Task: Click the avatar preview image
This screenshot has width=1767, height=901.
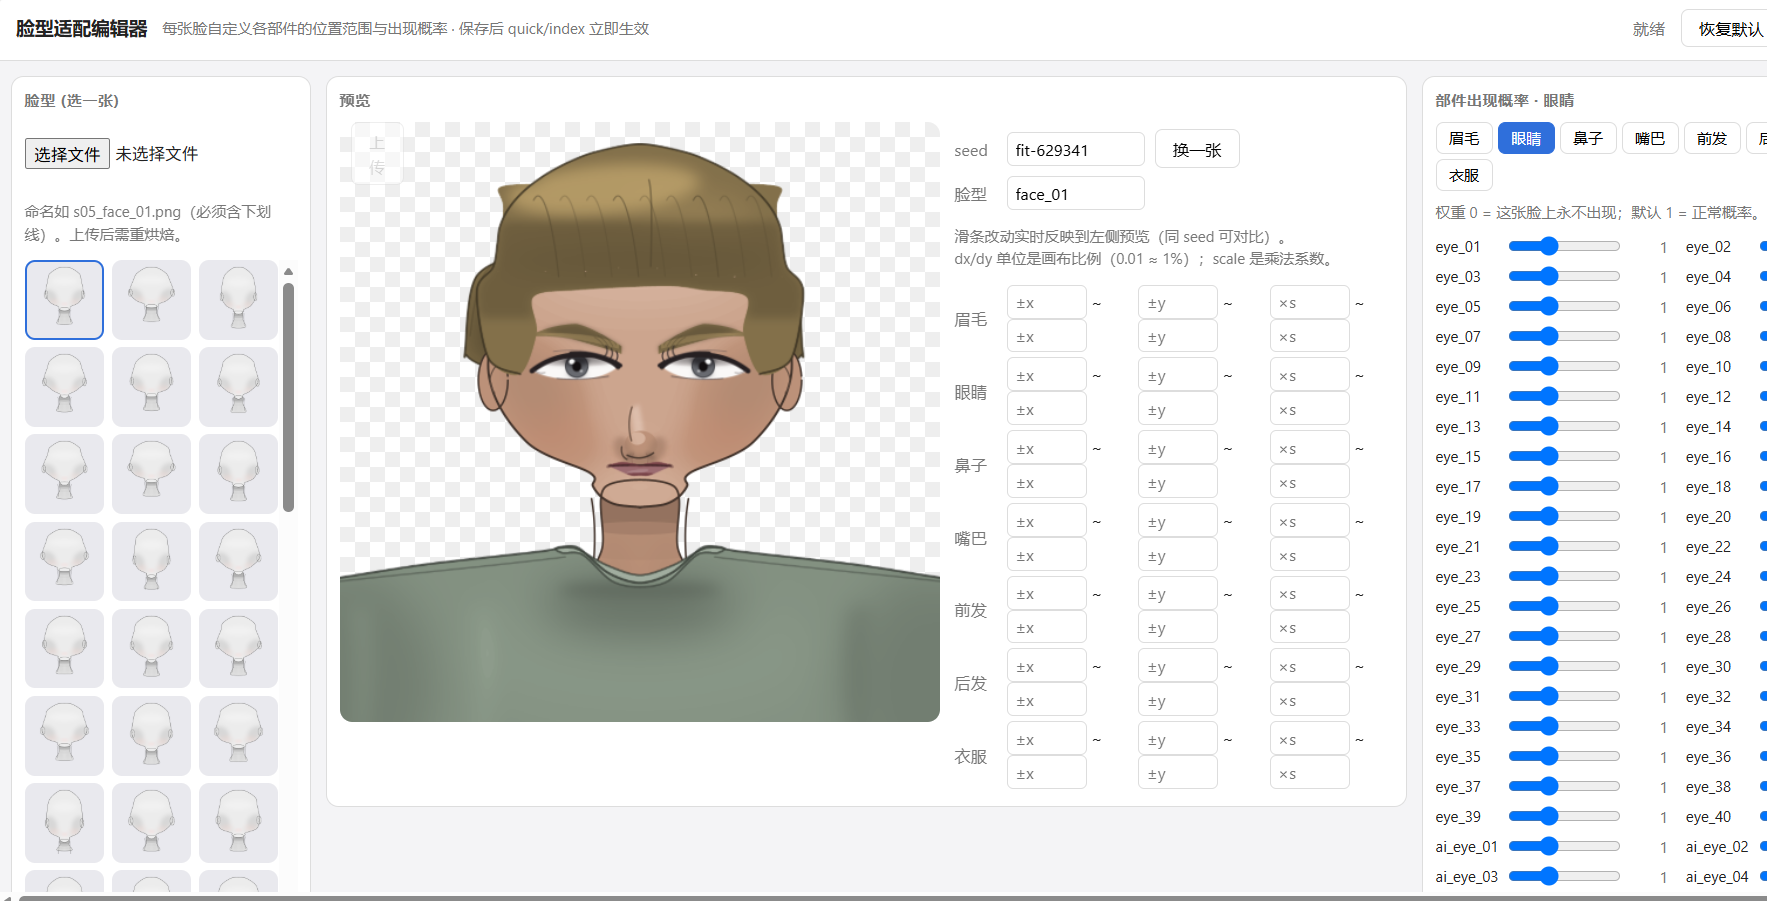Action: coord(640,422)
